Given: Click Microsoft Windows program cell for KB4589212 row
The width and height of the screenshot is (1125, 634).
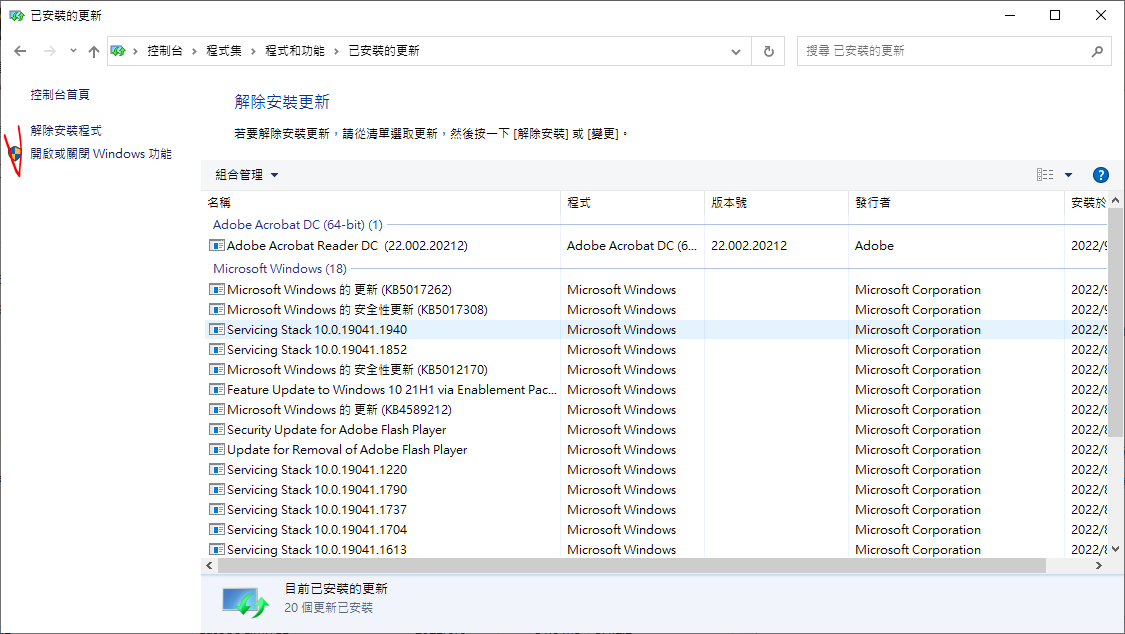Looking at the screenshot, I should point(621,410).
